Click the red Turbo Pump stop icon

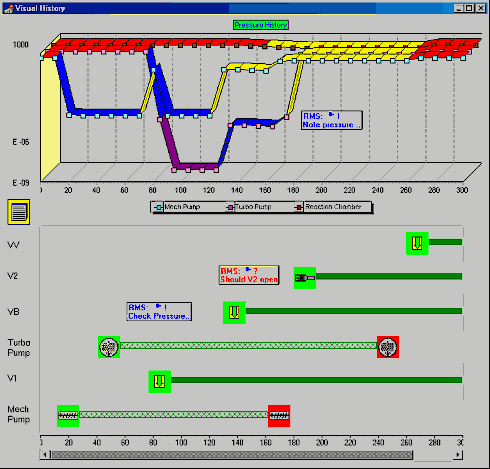[x=388, y=347]
